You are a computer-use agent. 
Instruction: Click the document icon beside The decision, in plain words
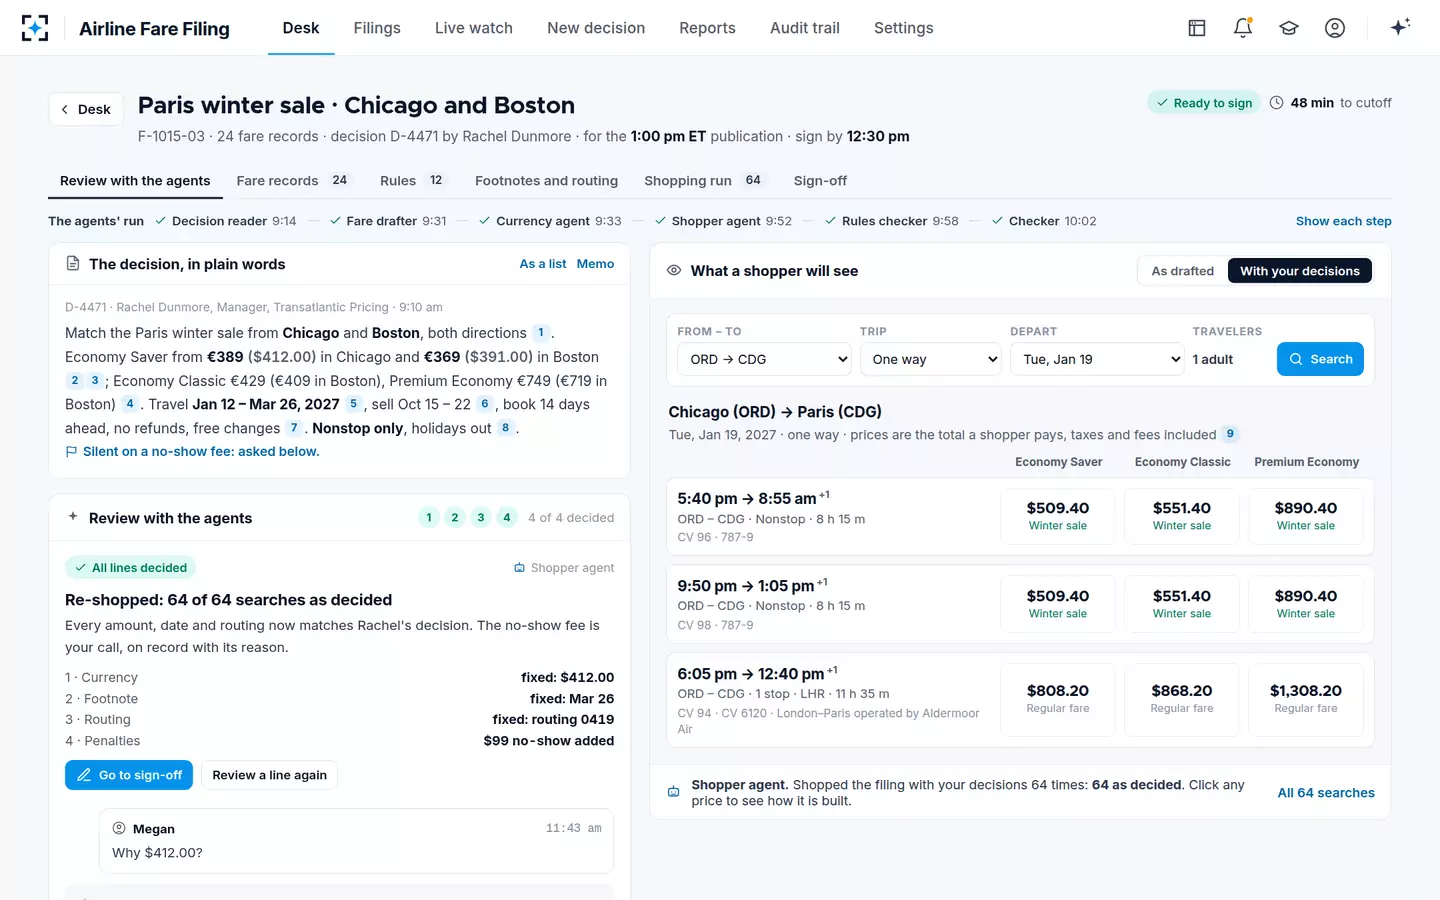[73, 264]
